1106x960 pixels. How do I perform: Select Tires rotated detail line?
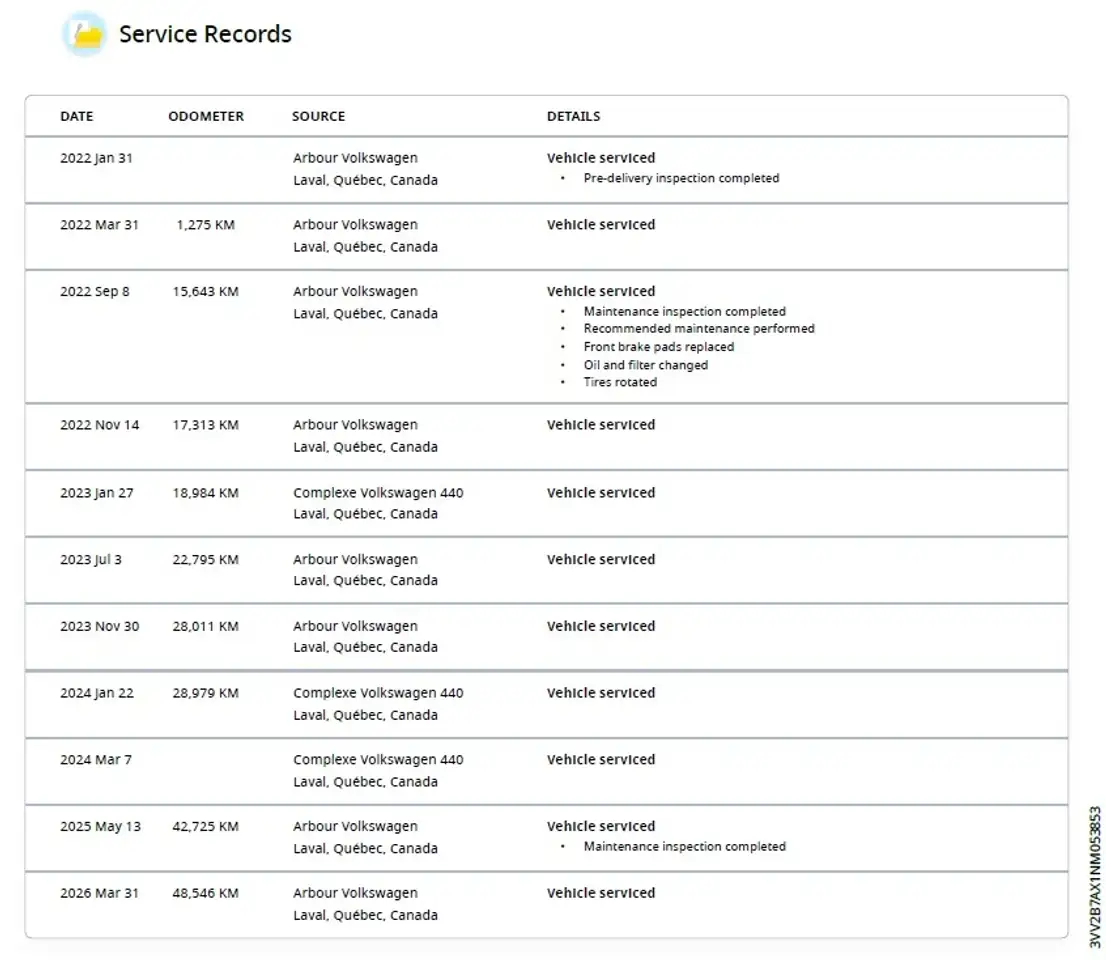(620, 382)
